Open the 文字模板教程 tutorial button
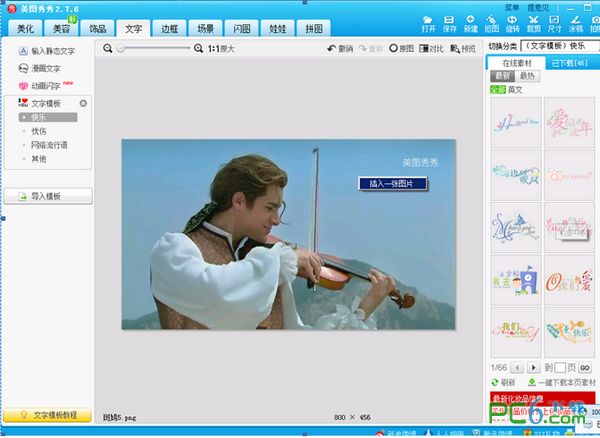 click(x=48, y=414)
